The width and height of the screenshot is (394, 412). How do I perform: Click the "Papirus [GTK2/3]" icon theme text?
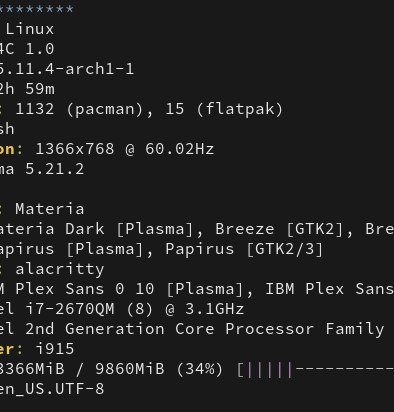[244, 249]
